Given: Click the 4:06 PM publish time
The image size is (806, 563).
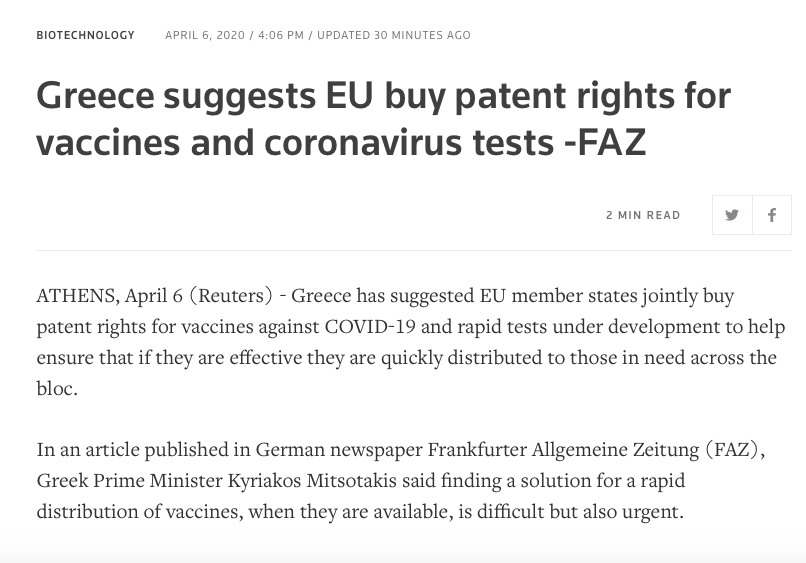Looking at the screenshot, I should (281, 35).
